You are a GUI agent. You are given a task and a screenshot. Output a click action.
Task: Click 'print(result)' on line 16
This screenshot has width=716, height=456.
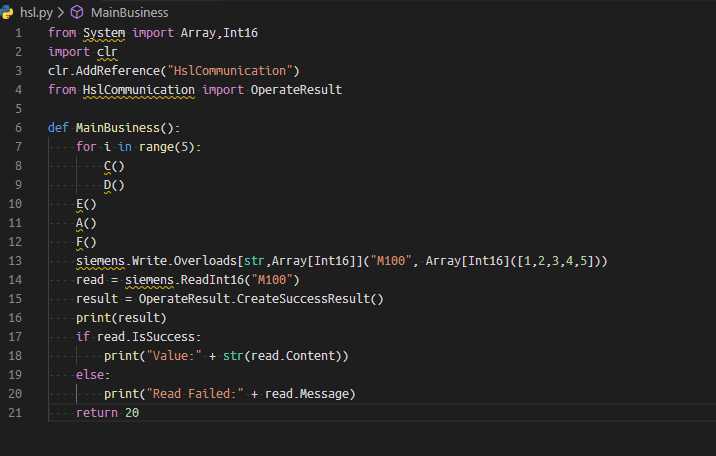coord(121,318)
